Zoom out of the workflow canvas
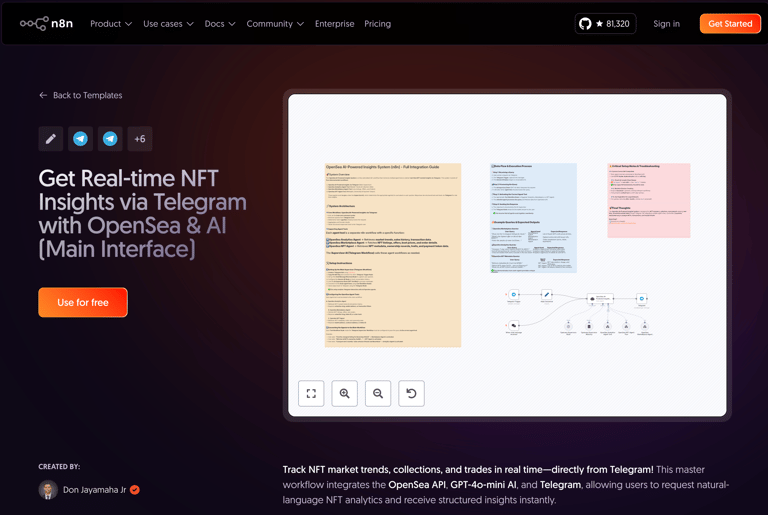This screenshot has height=515, width=768. pyautogui.click(x=378, y=393)
